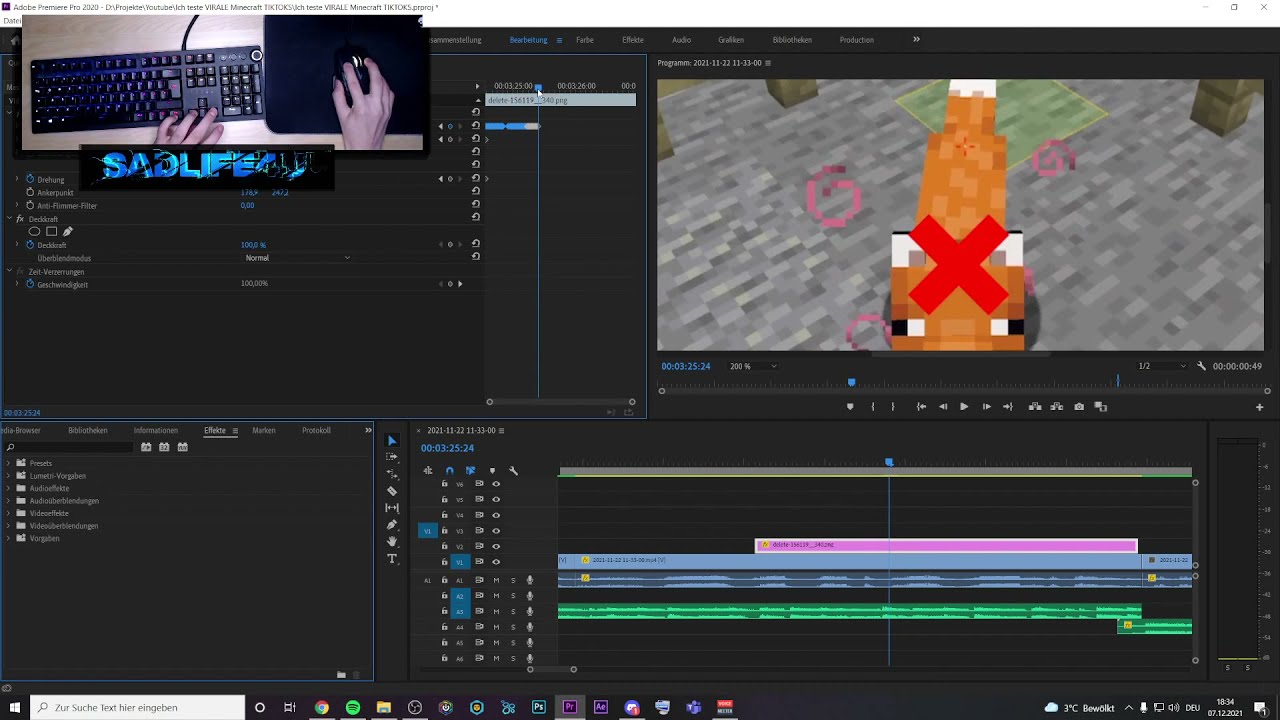The image size is (1280, 720).
Task: Expand the Drehung property
Action: (17, 179)
